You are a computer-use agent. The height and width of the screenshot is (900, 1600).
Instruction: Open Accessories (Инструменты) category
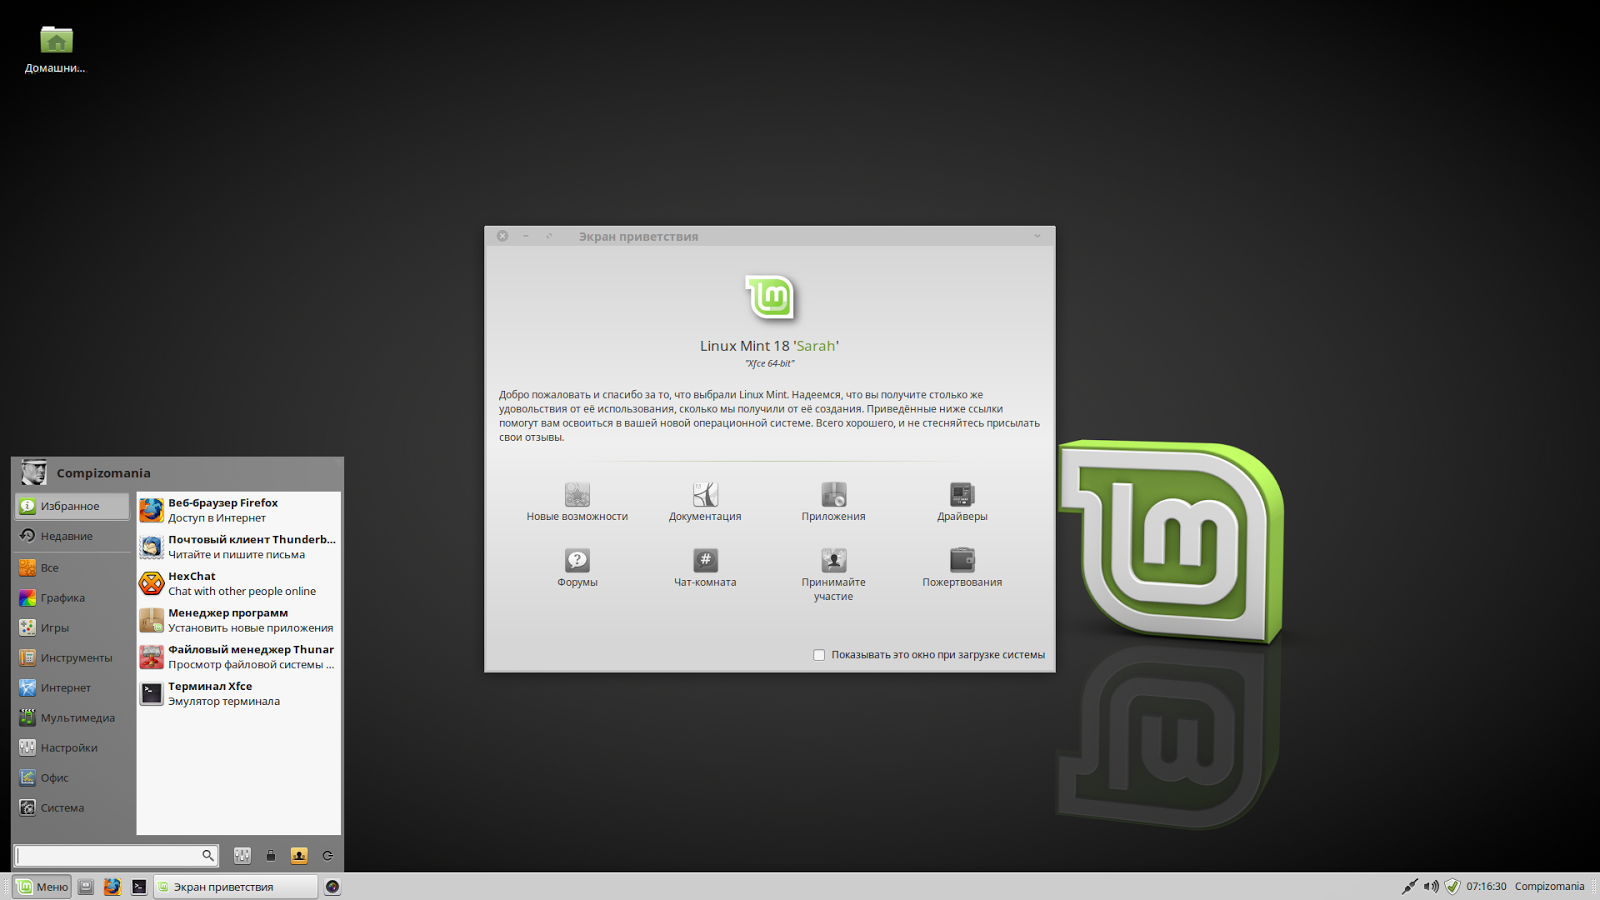pos(73,658)
